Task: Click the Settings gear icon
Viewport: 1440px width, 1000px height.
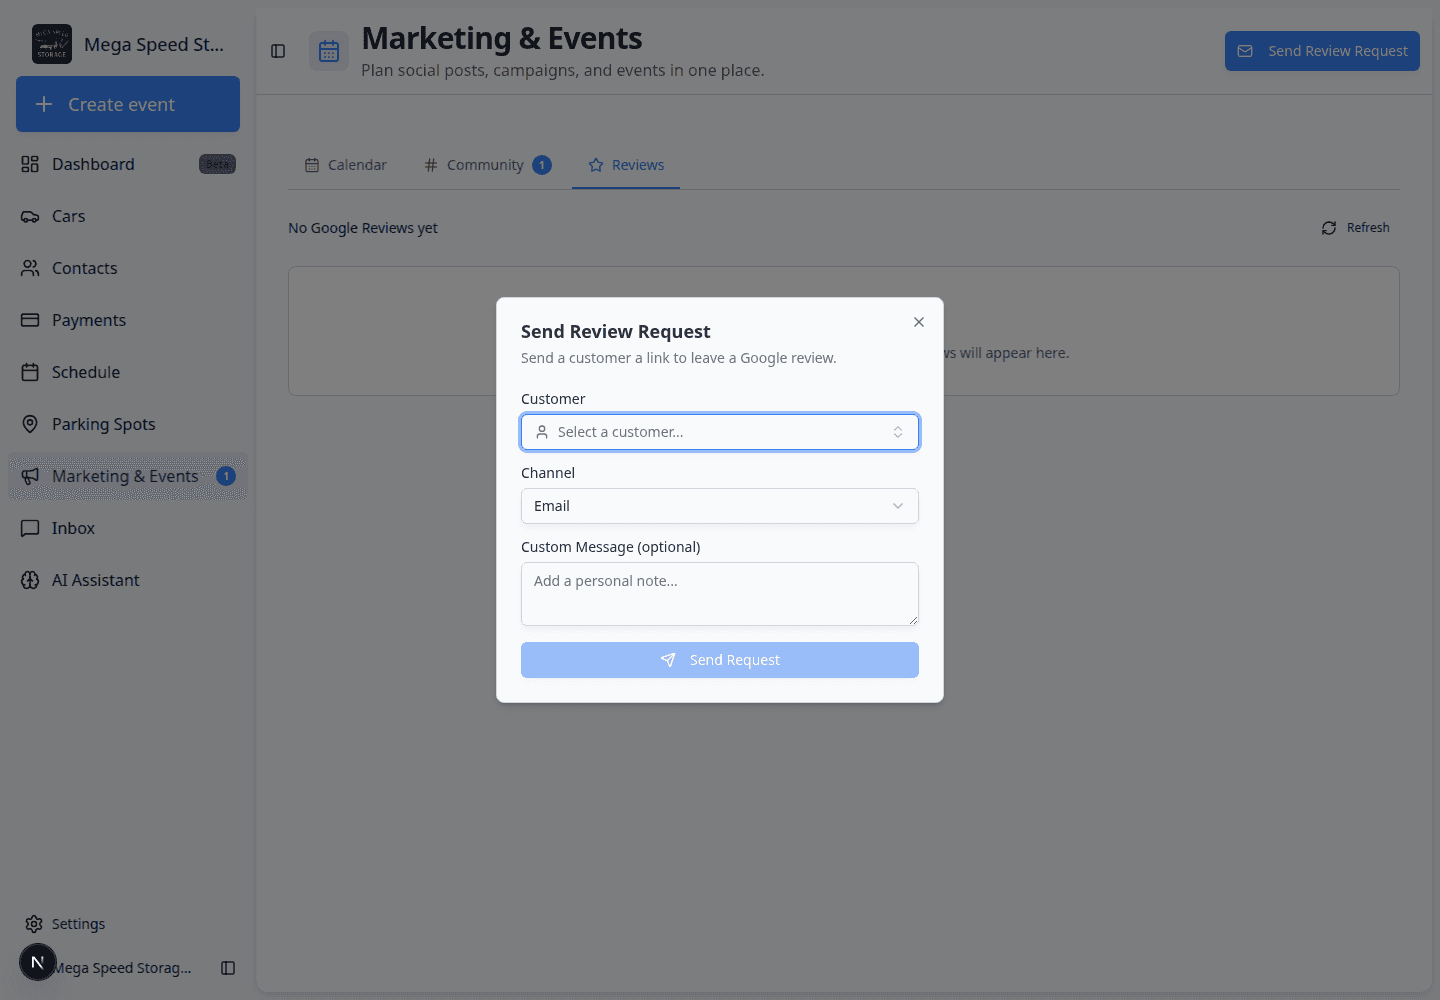Action: coord(34,924)
